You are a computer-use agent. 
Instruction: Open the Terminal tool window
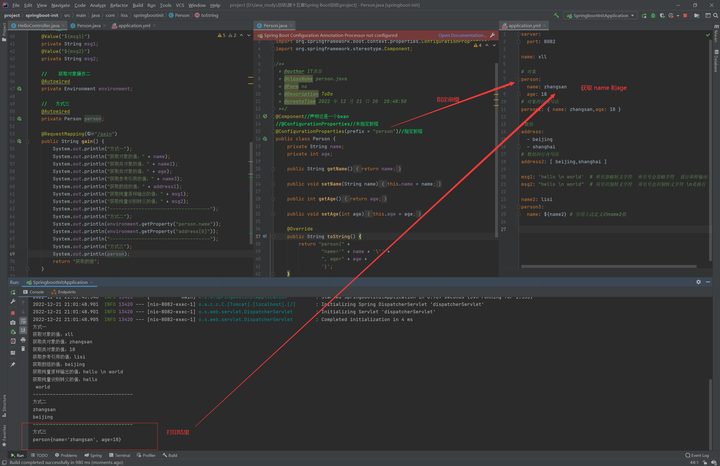point(119,455)
